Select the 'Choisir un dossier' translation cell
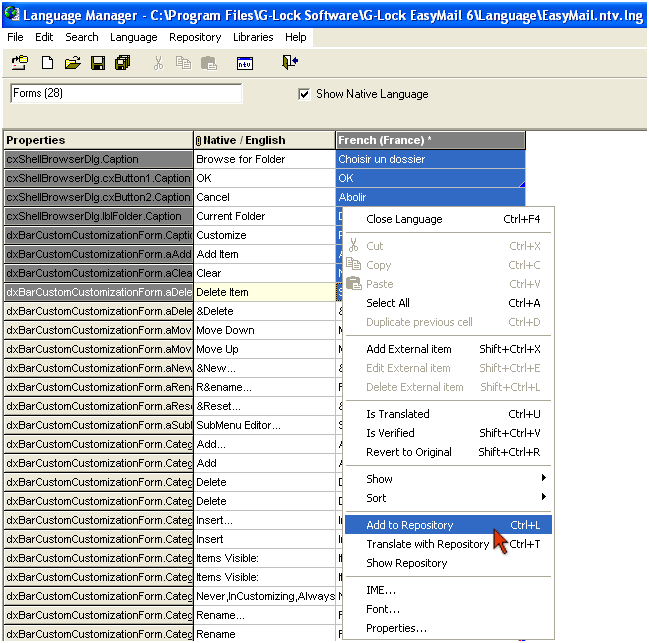The image size is (649, 643). click(430, 159)
